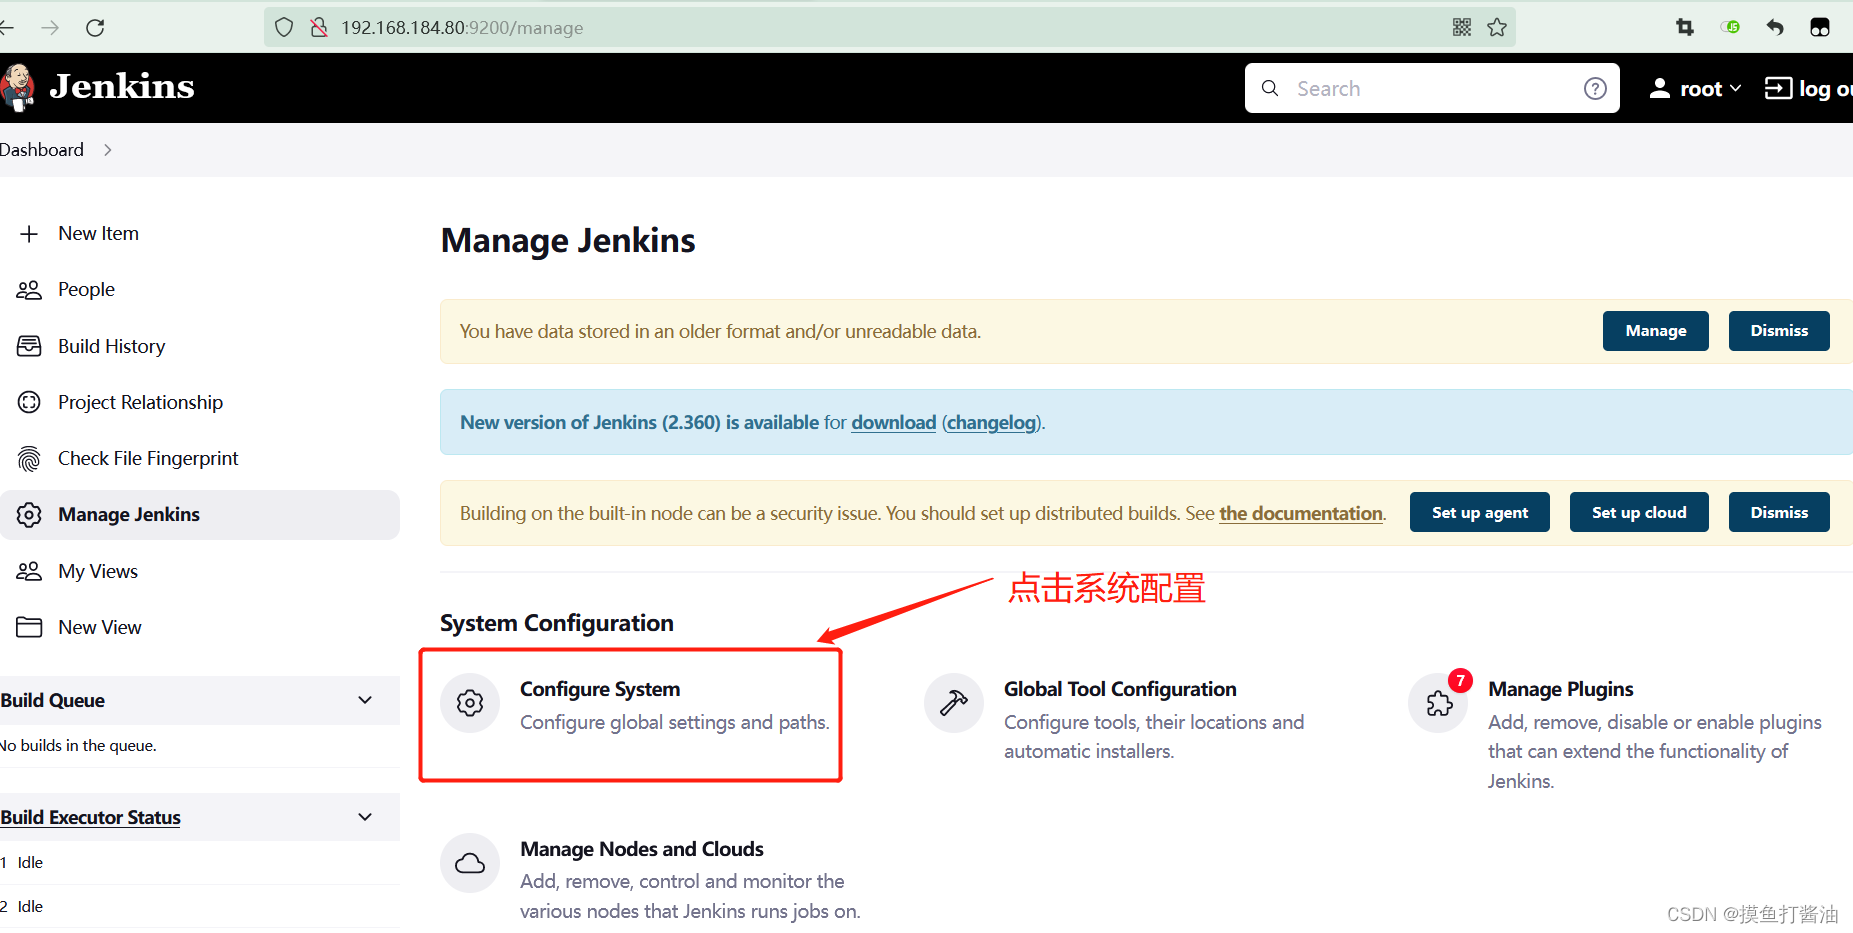Follow the download link for Jenkins 2.360
This screenshot has height=933, width=1853.
pos(894,422)
